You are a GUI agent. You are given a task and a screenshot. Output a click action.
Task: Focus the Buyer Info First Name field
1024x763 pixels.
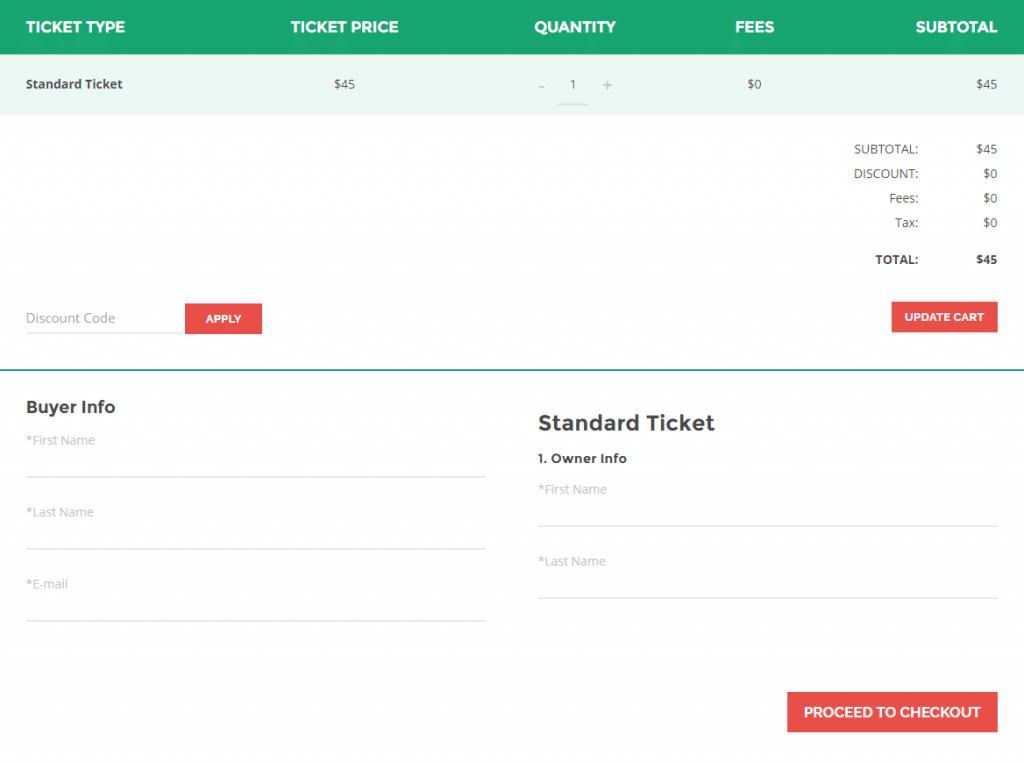tap(255, 462)
